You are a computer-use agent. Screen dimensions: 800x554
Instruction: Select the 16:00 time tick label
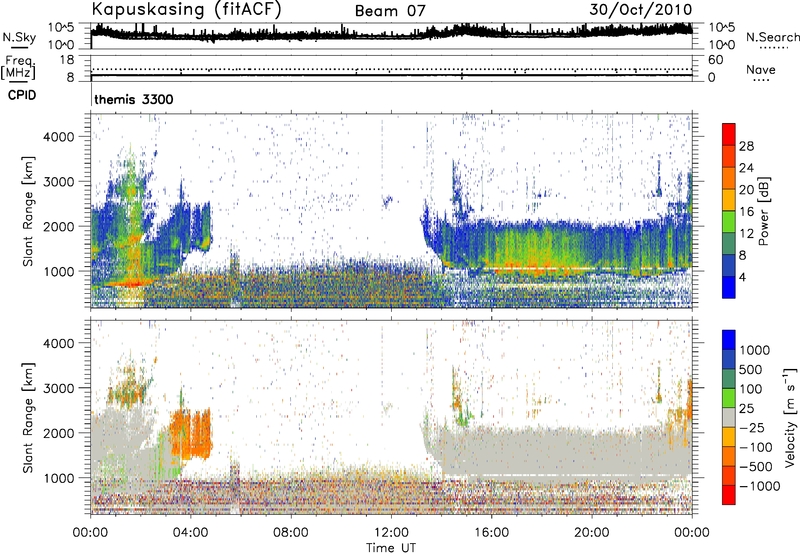pos(491,533)
